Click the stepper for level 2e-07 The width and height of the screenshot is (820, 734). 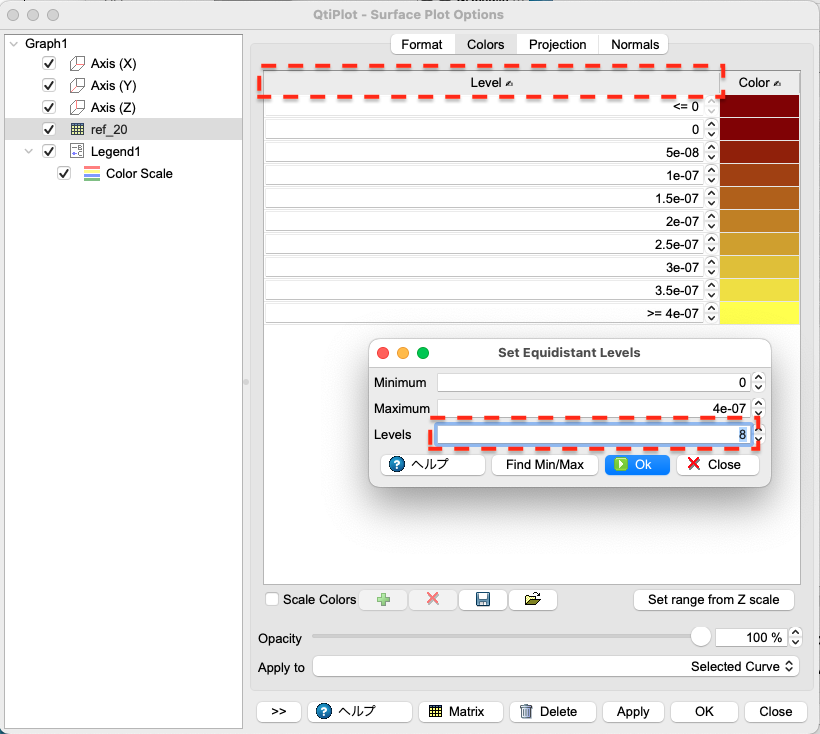click(x=711, y=222)
